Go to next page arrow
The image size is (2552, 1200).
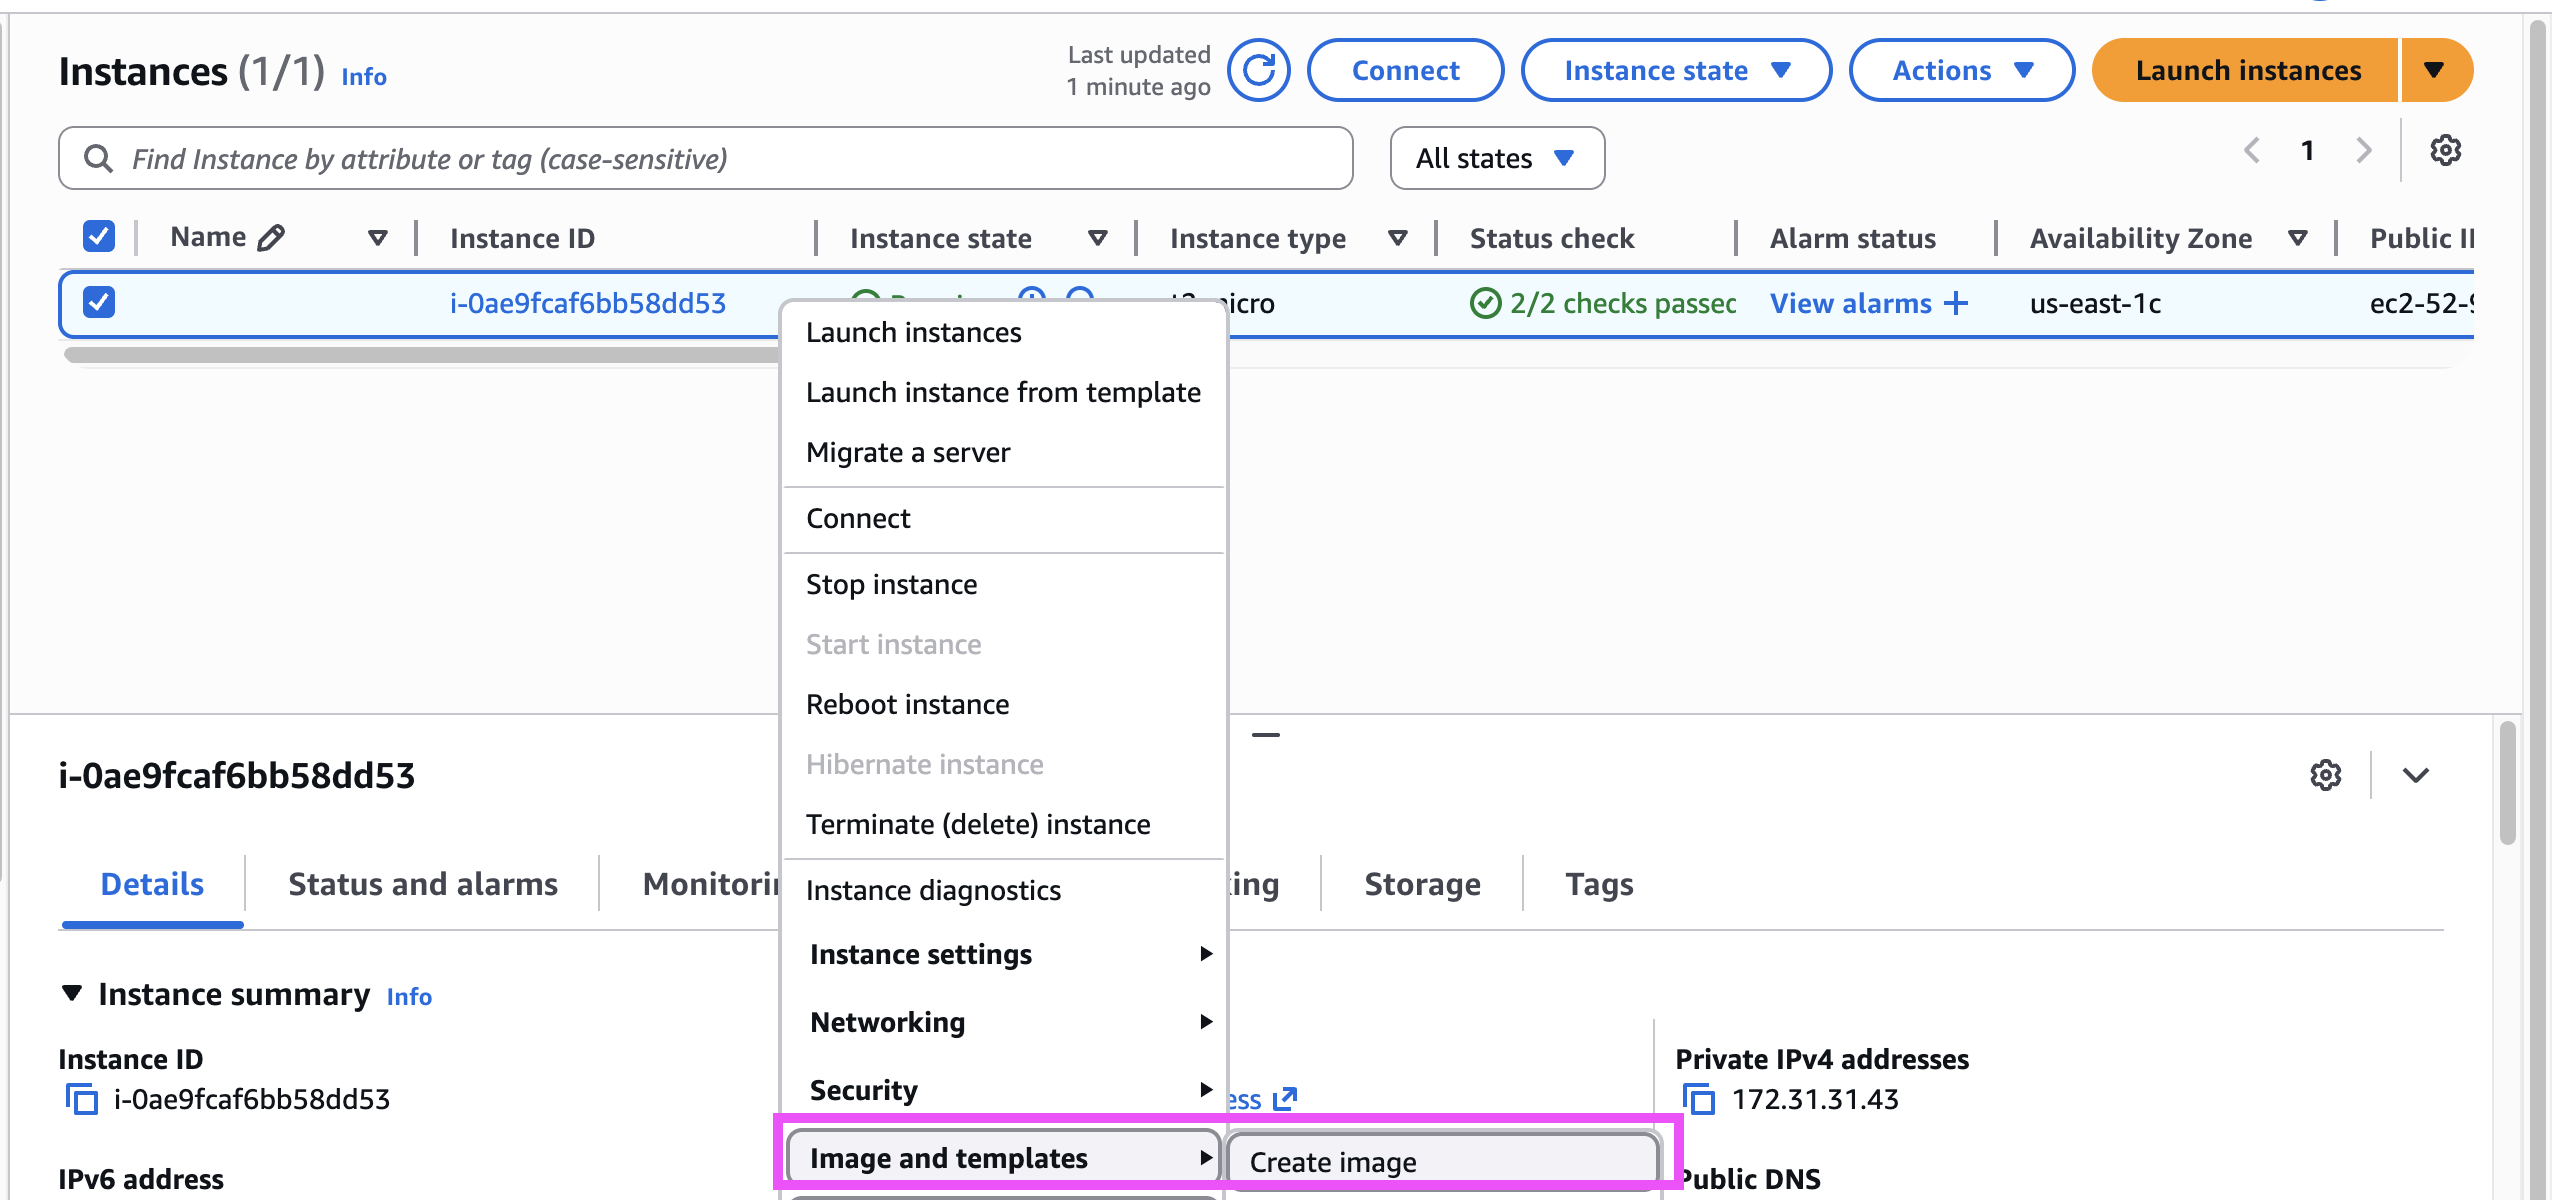click(x=2363, y=151)
